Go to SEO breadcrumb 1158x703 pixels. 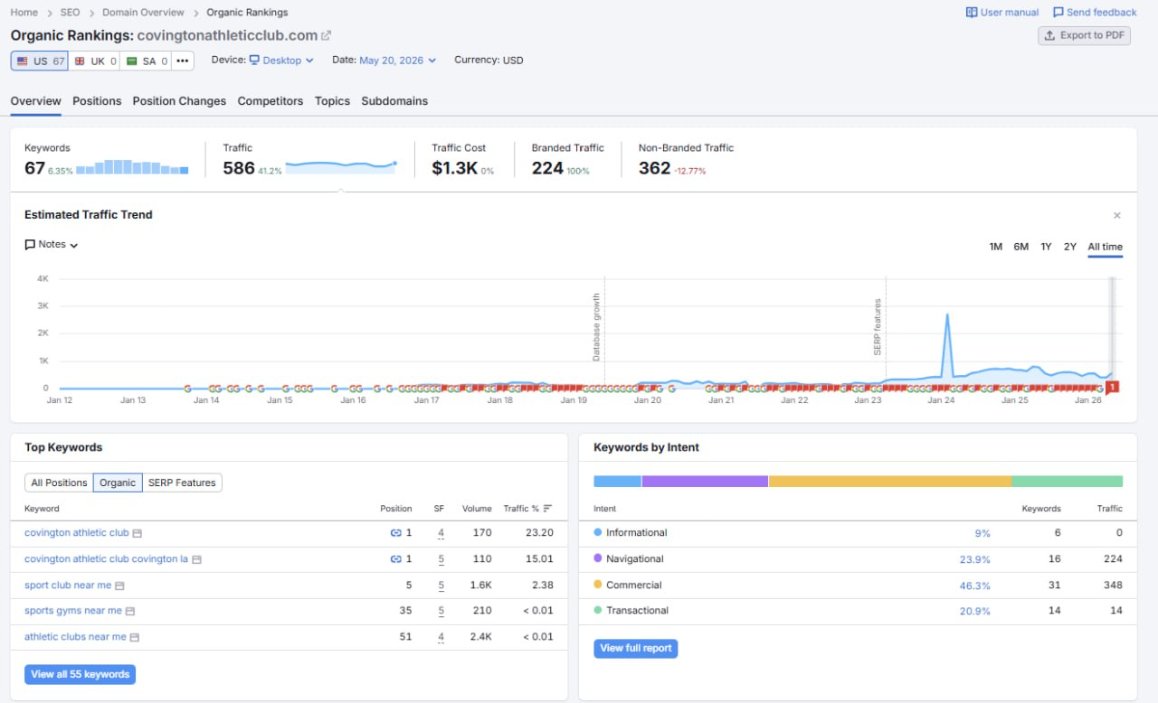70,13
